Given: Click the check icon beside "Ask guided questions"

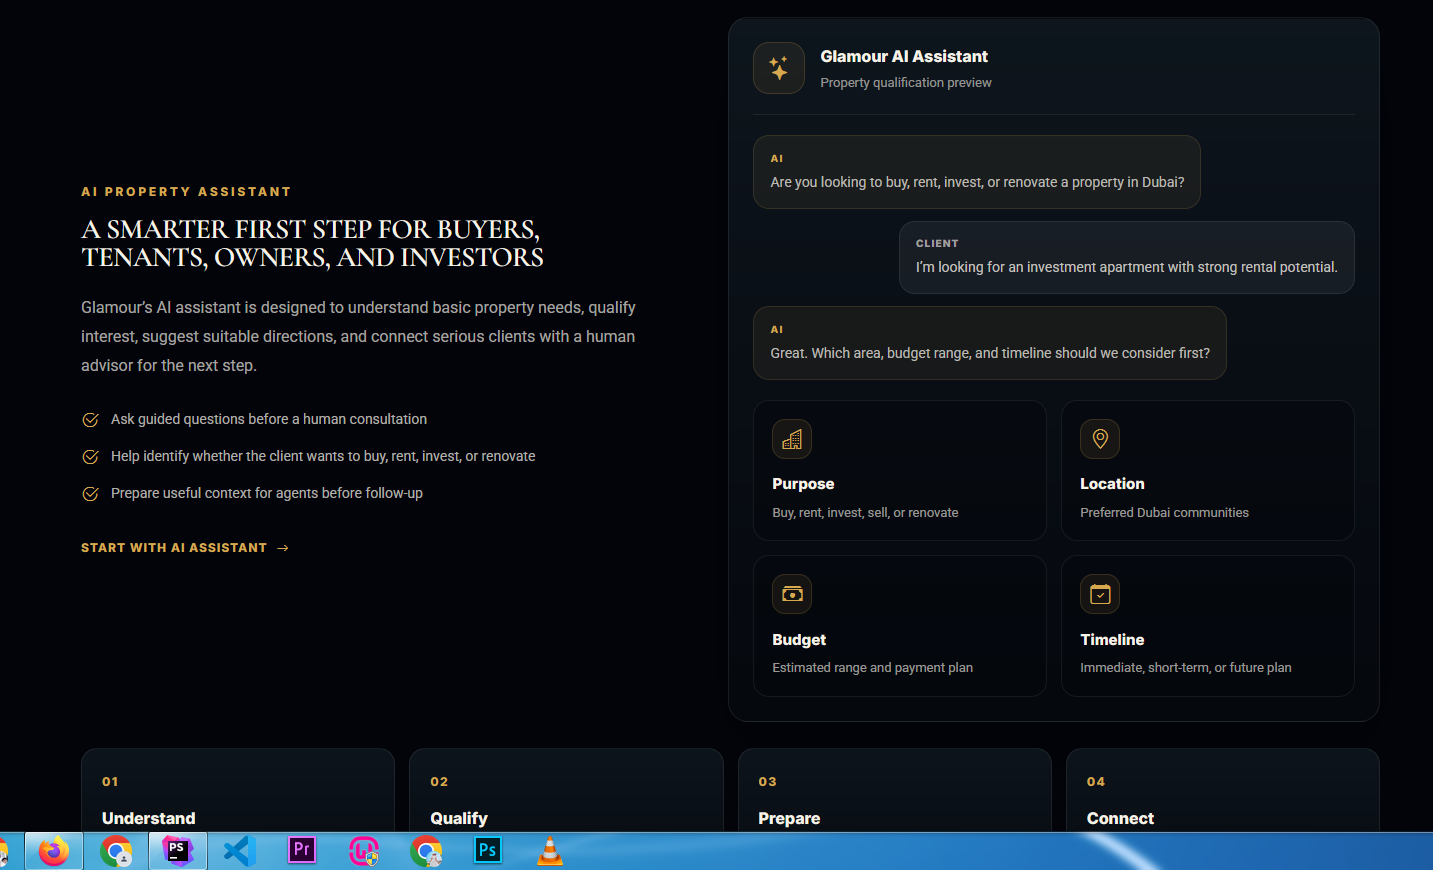Looking at the screenshot, I should point(90,420).
